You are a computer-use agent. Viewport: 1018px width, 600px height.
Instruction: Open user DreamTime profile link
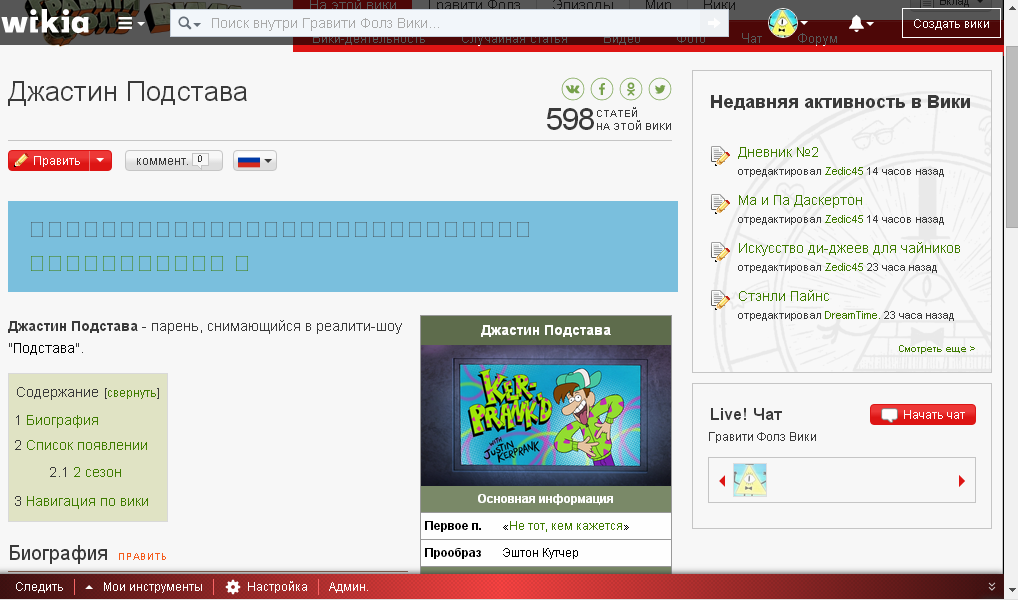point(851,315)
